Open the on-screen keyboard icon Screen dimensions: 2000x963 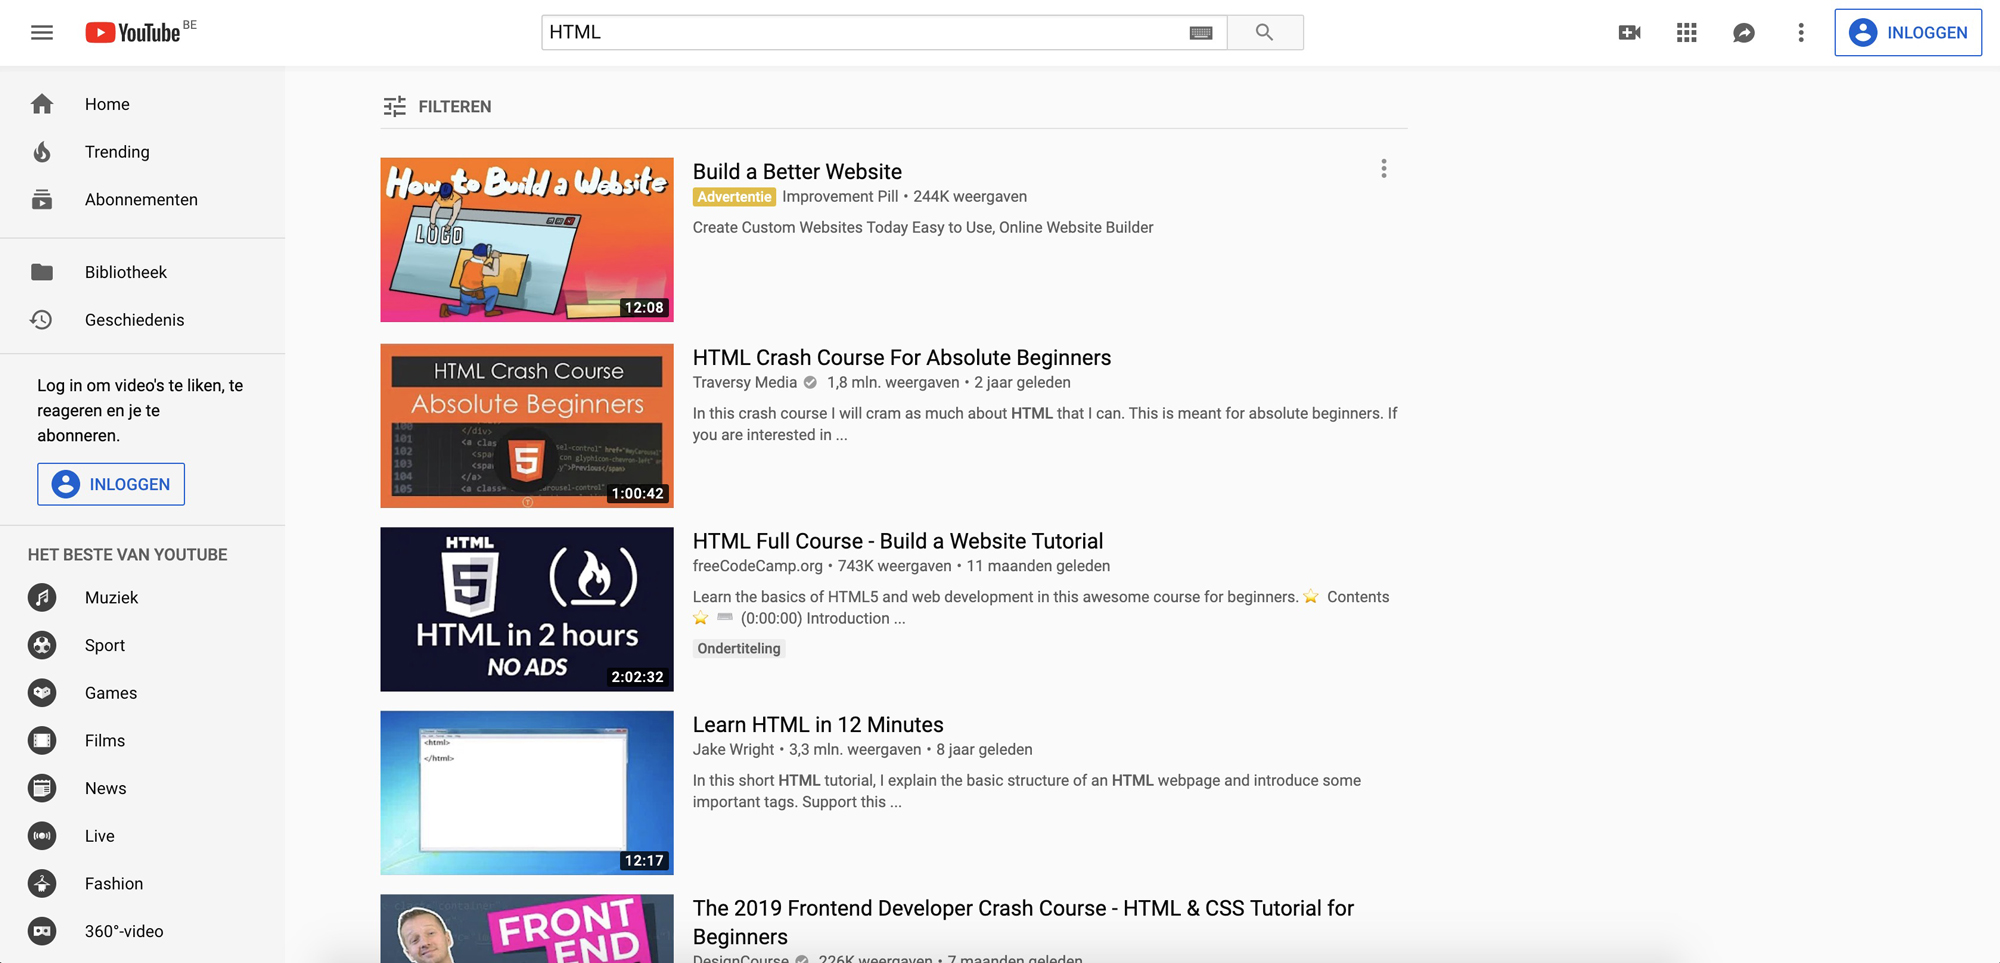pos(1201,33)
